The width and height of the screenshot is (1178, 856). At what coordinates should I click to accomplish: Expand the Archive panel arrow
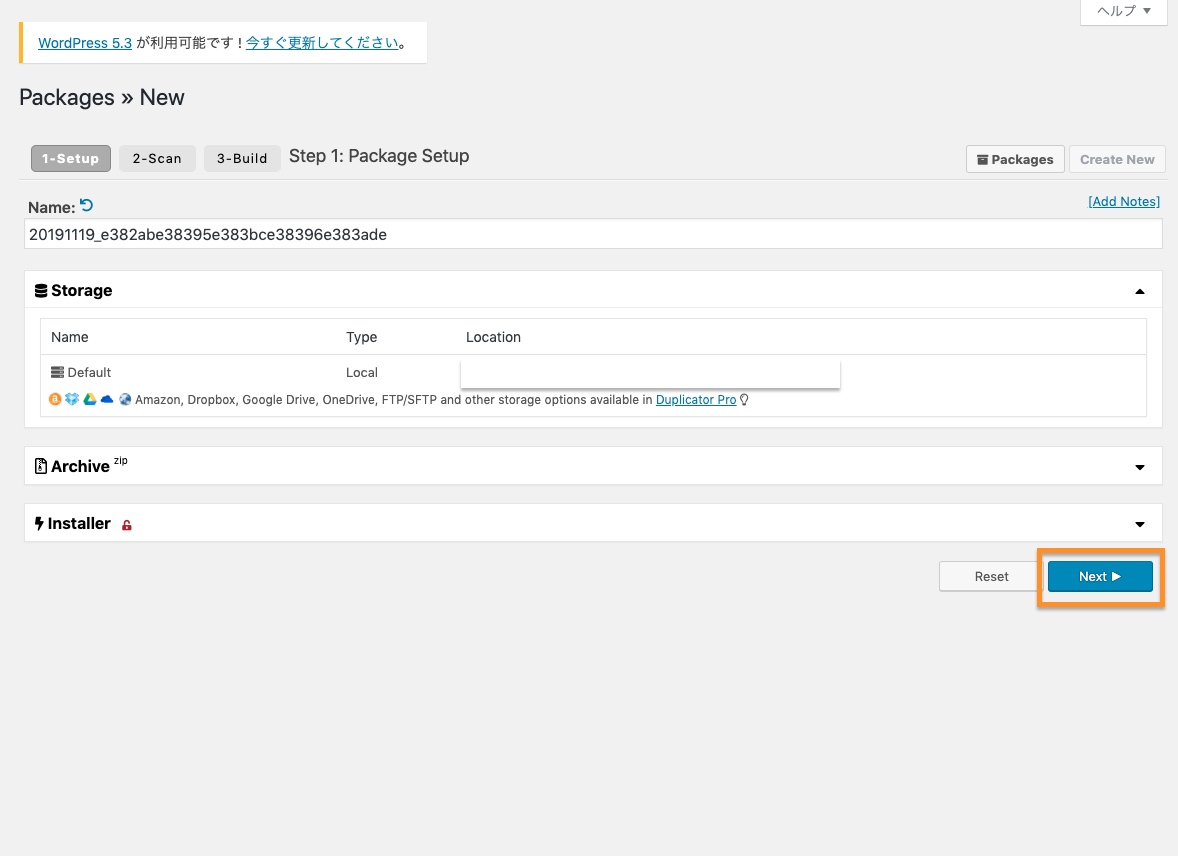(1139, 467)
